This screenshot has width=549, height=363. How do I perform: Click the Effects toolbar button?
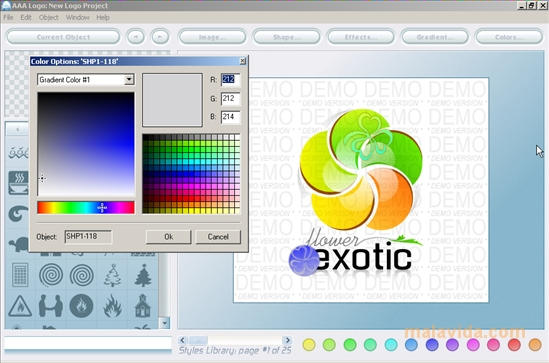click(x=361, y=37)
